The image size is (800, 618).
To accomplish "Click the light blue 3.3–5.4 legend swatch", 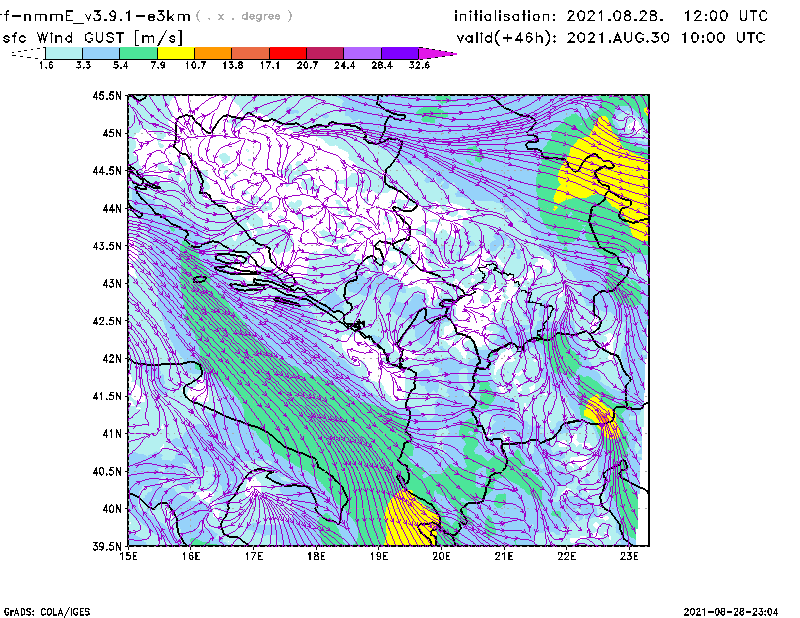I will click(101, 53).
